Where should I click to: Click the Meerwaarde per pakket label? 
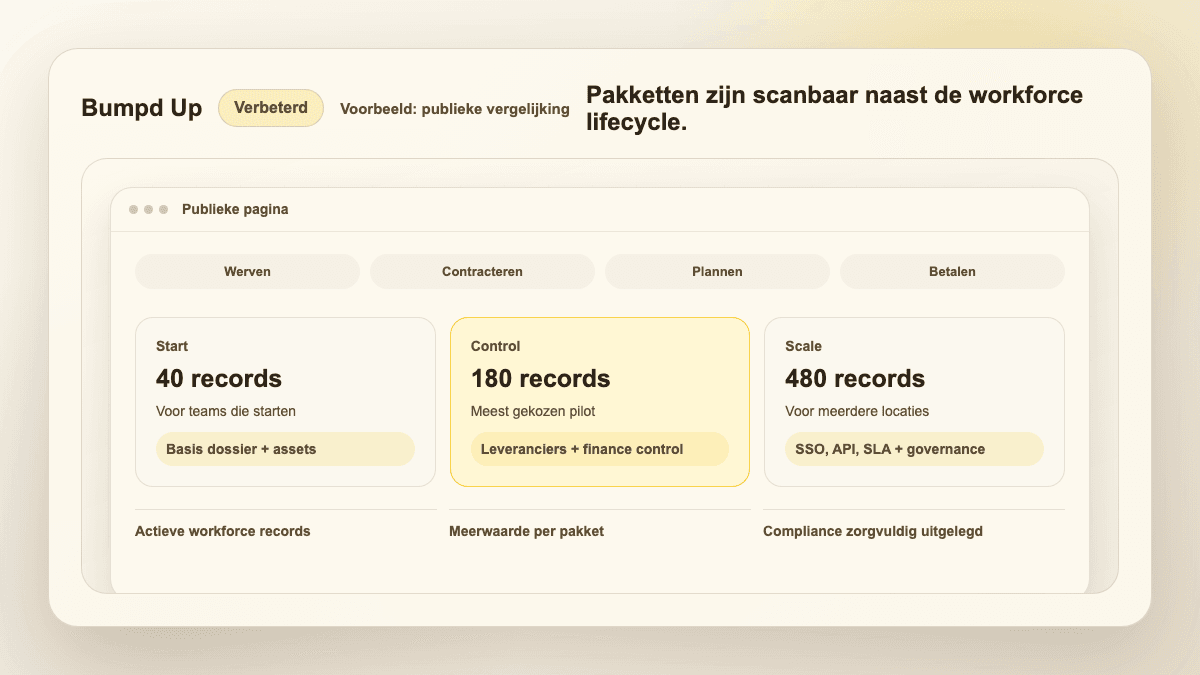tap(526, 531)
